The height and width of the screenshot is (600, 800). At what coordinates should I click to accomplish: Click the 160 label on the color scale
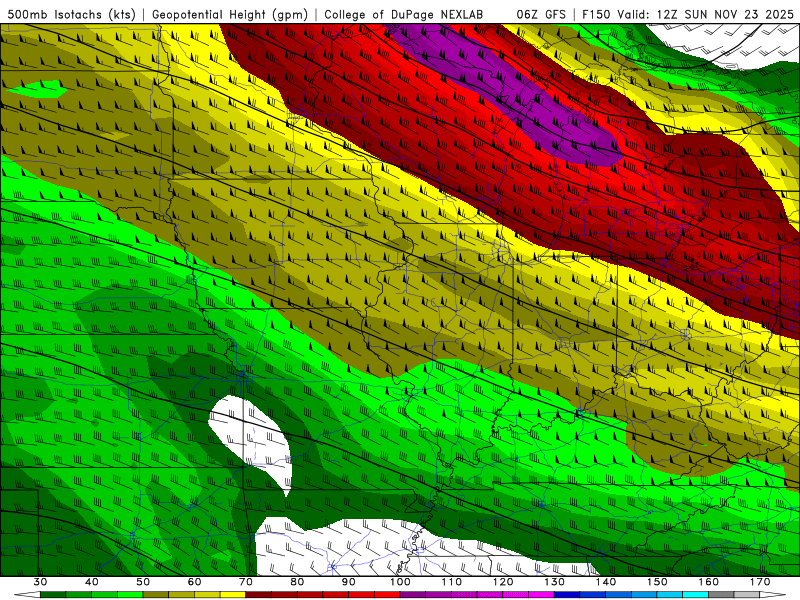click(709, 582)
